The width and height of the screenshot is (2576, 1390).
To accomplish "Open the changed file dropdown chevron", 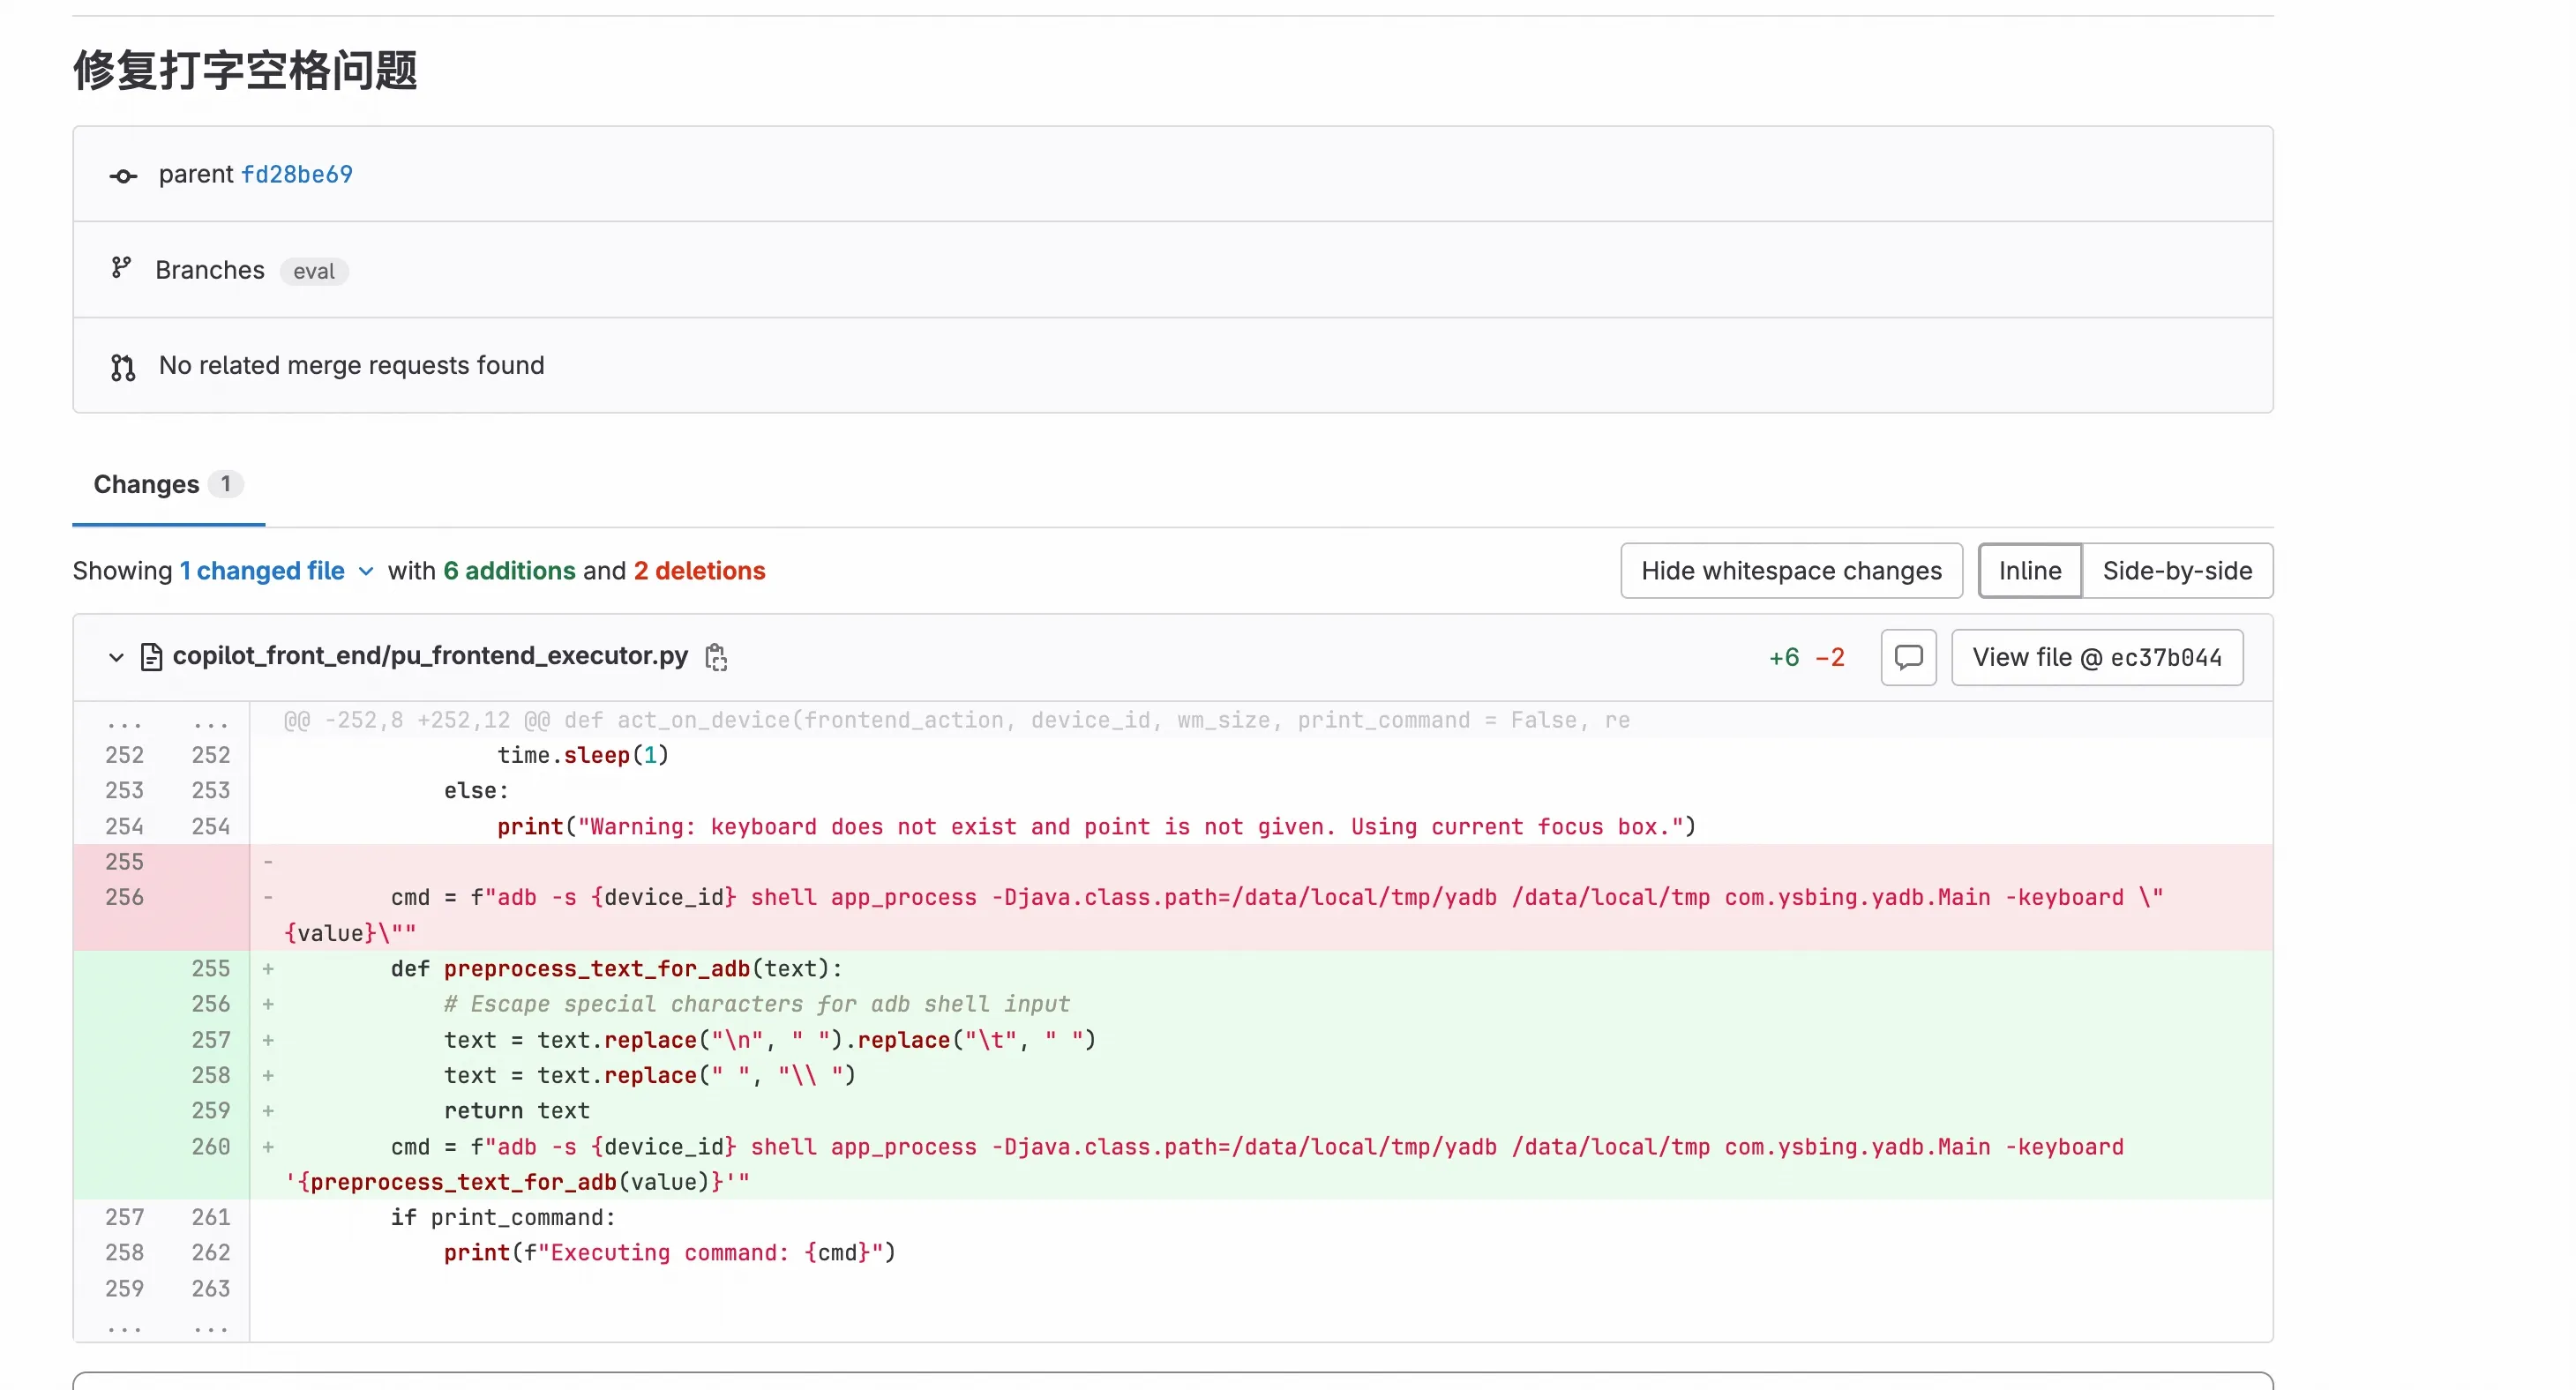I will (x=366, y=571).
